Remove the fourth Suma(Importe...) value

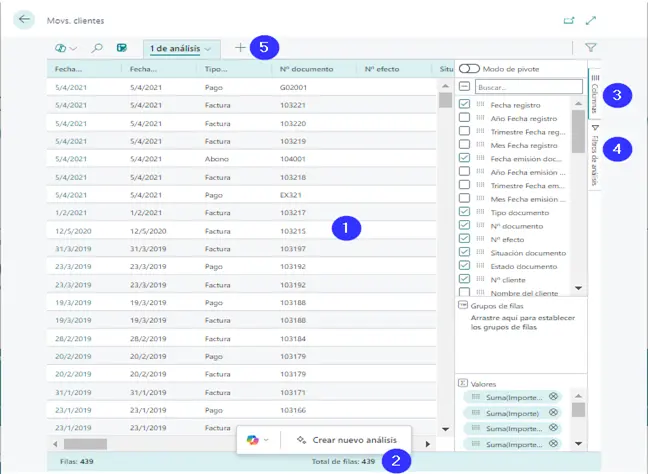(x=553, y=444)
